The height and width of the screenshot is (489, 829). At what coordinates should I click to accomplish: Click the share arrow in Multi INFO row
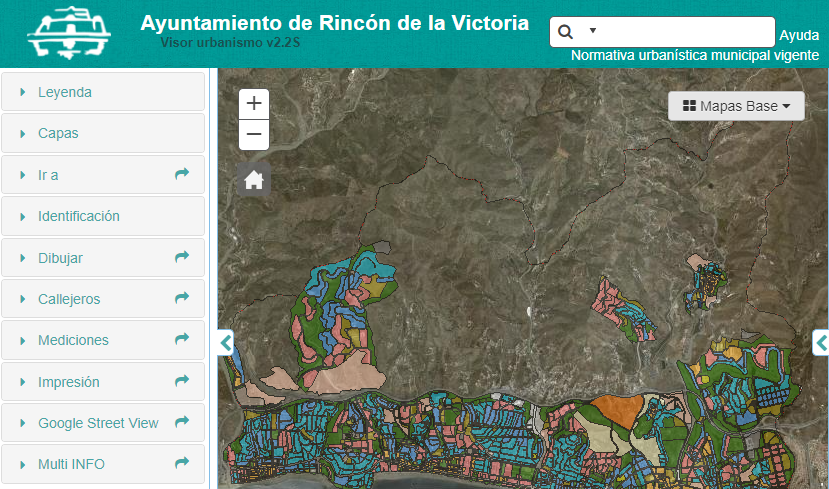click(x=182, y=463)
